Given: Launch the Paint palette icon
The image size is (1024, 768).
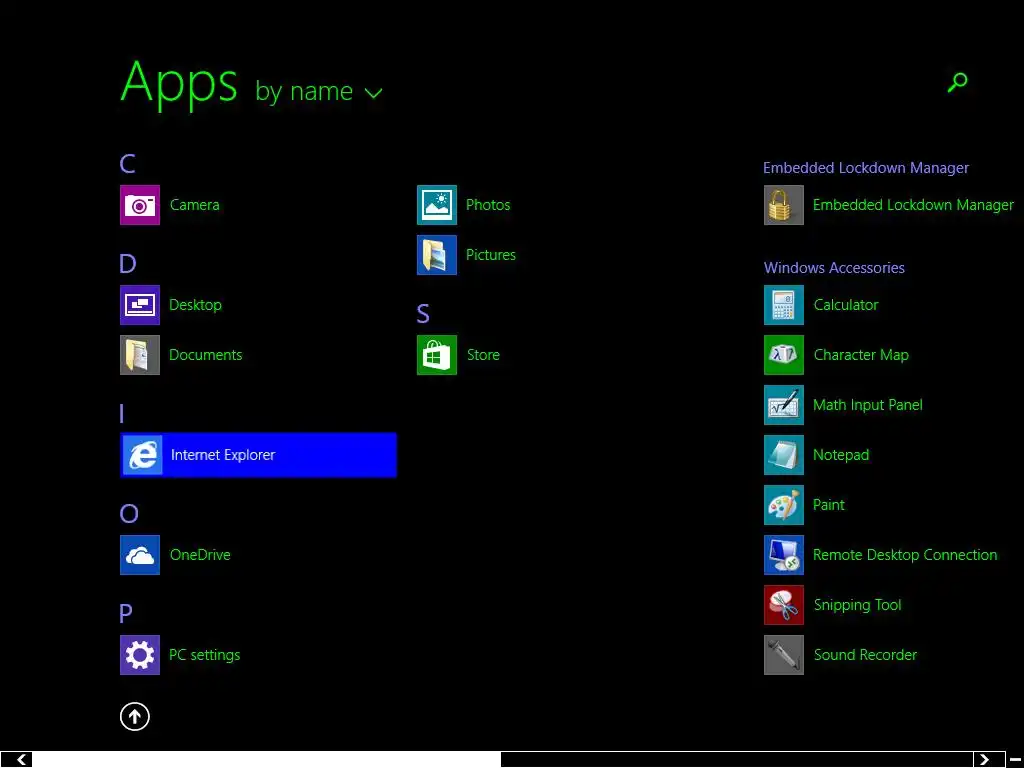Looking at the screenshot, I should click(784, 505).
